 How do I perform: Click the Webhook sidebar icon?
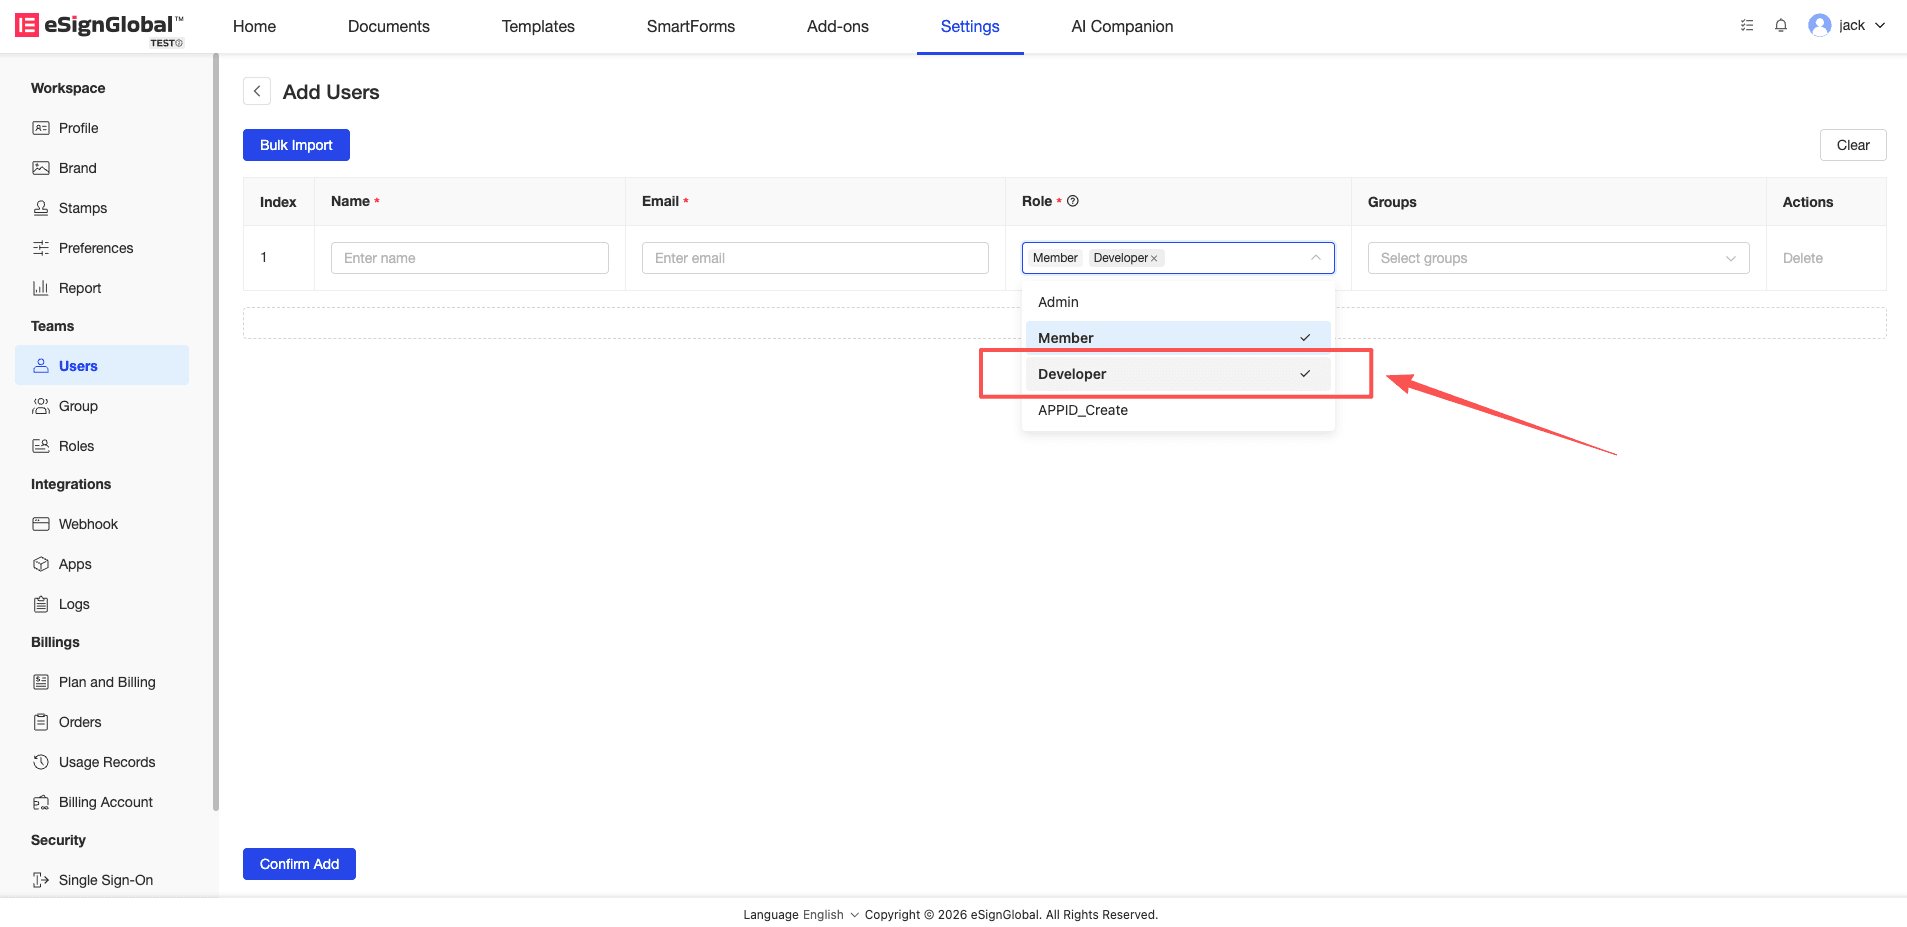click(41, 524)
